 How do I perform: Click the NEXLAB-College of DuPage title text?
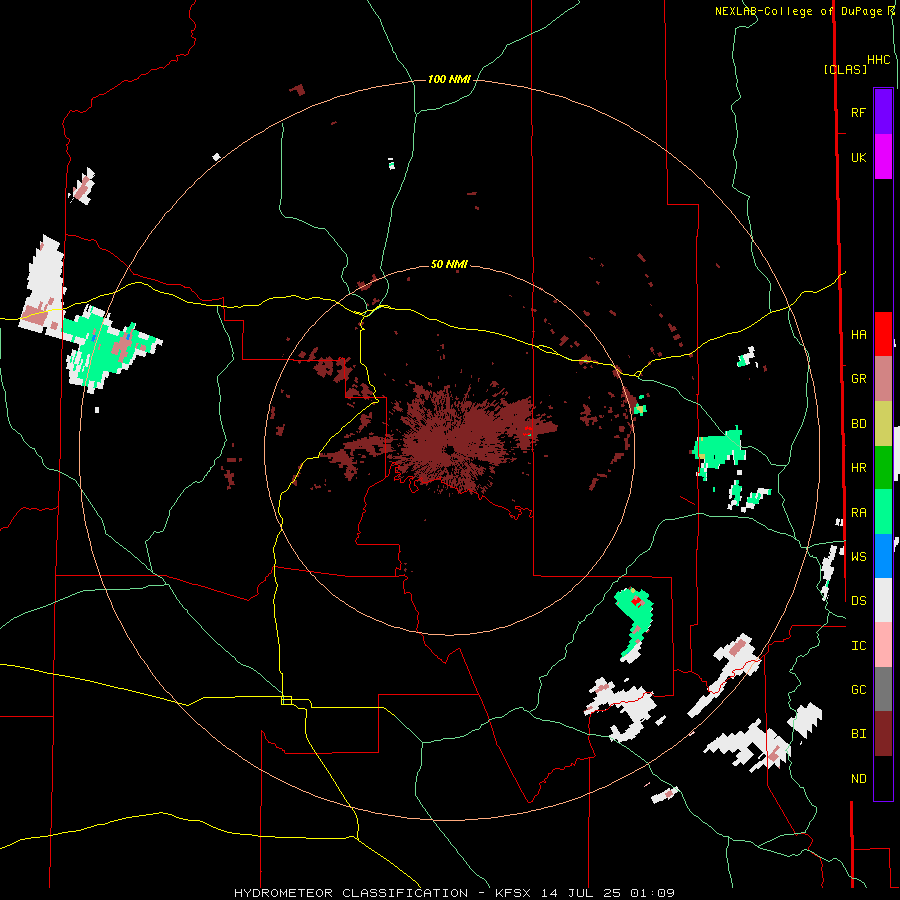[801, 11]
